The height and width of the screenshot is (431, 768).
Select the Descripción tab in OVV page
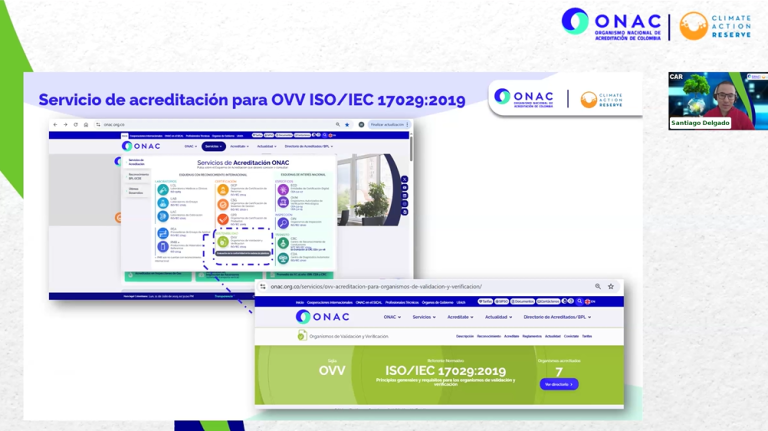click(465, 336)
